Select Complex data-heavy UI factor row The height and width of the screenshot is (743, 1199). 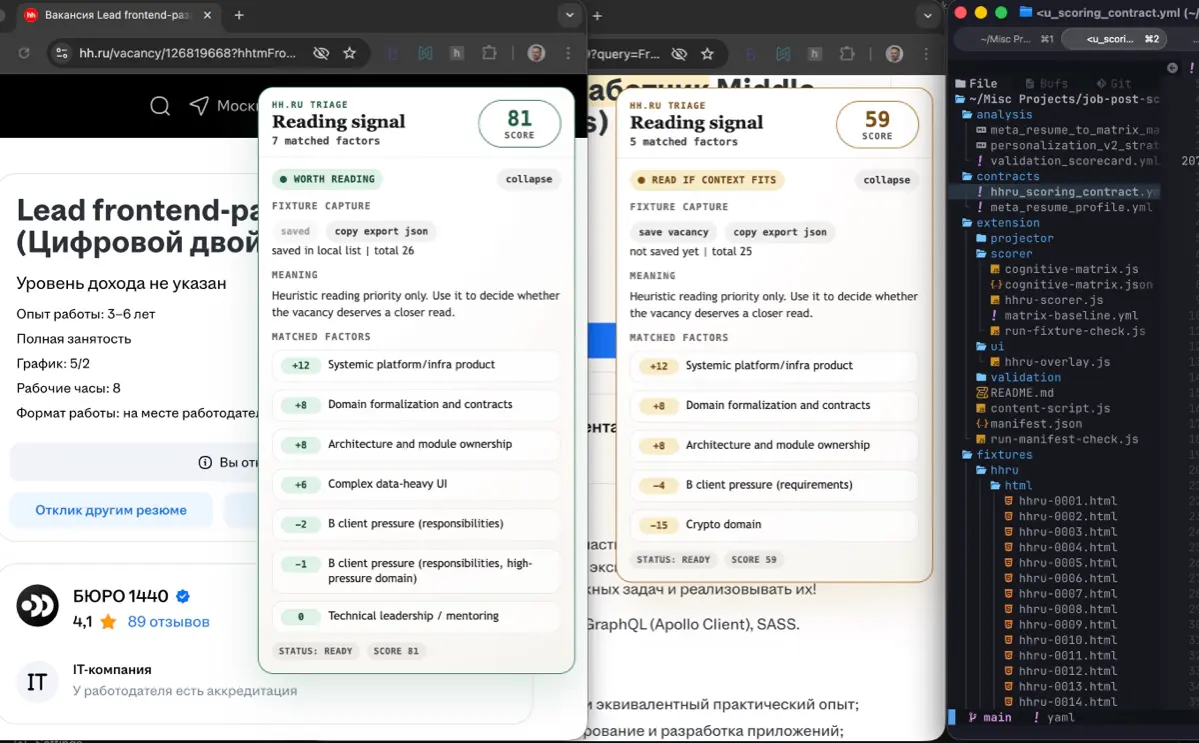(x=417, y=484)
